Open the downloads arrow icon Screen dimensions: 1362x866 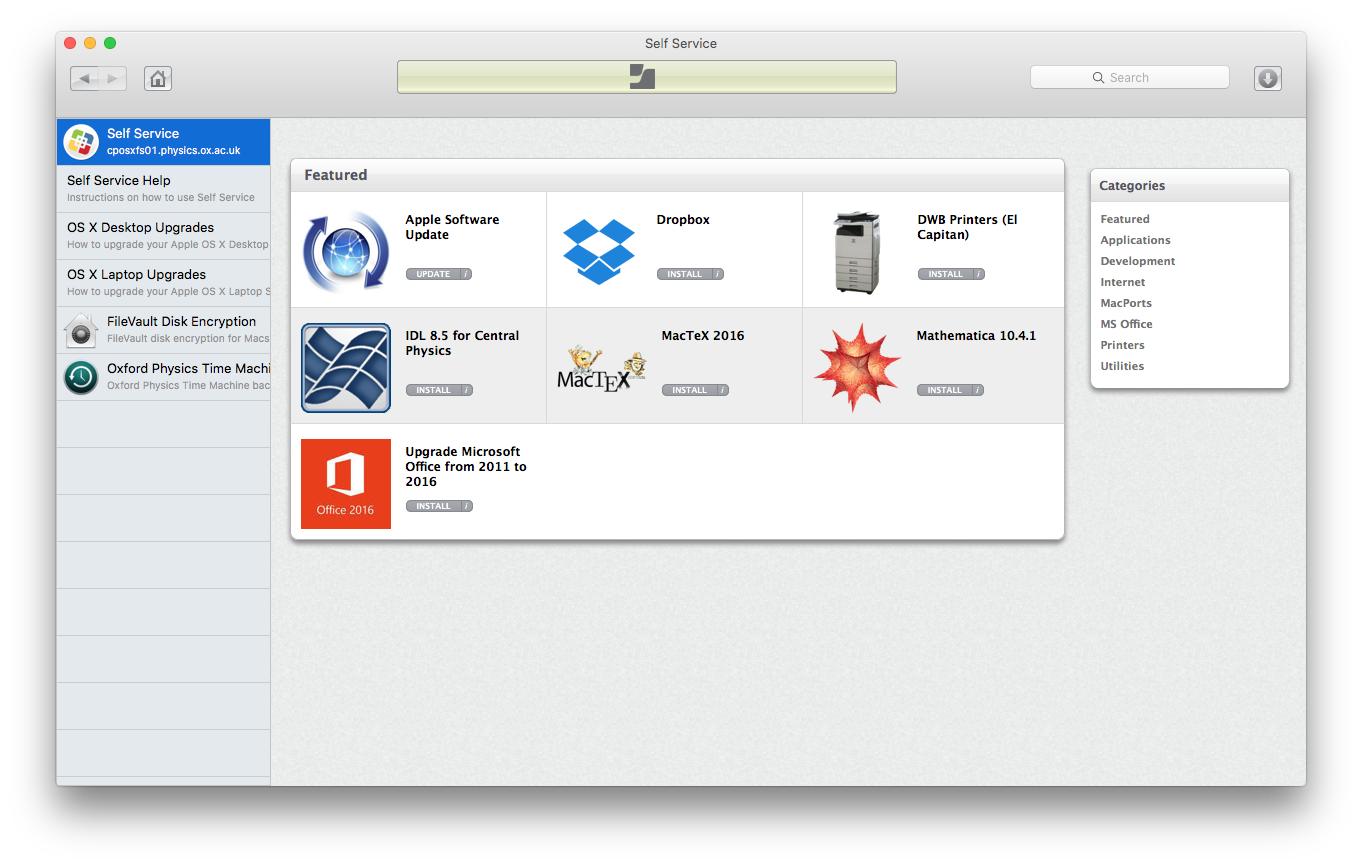[1268, 78]
